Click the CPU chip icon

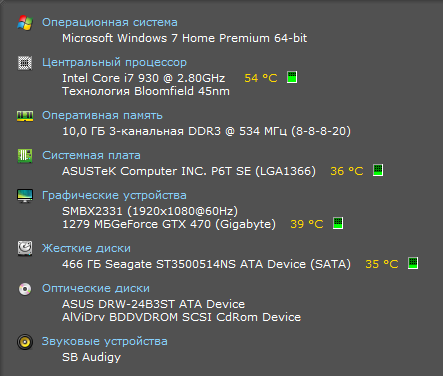pyautogui.click(x=25, y=63)
